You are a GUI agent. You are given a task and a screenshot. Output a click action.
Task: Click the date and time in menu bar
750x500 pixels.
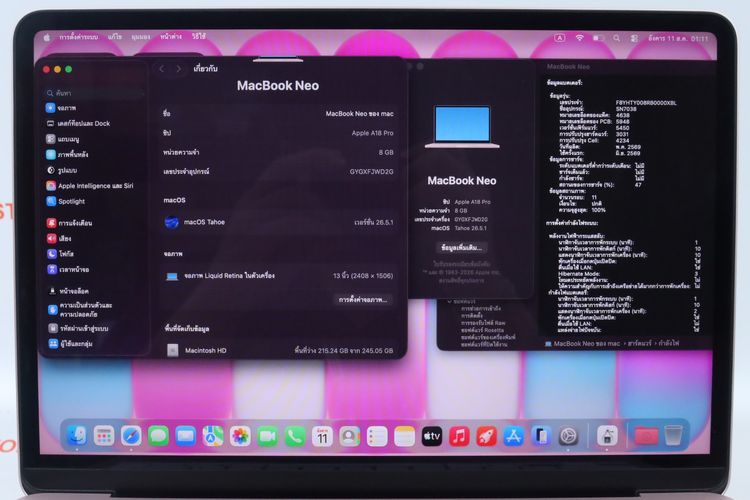(678, 38)
